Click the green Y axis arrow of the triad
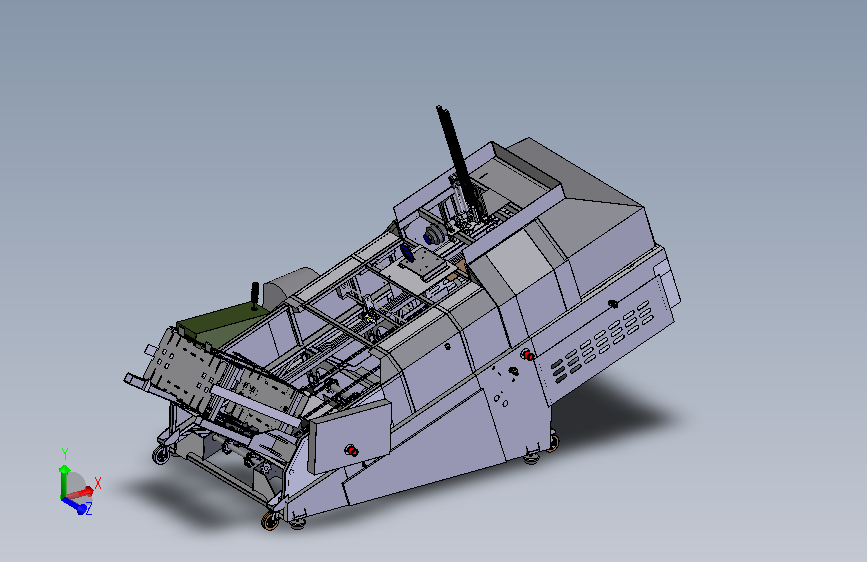867x562 pixels. click(x=64, y=480)
